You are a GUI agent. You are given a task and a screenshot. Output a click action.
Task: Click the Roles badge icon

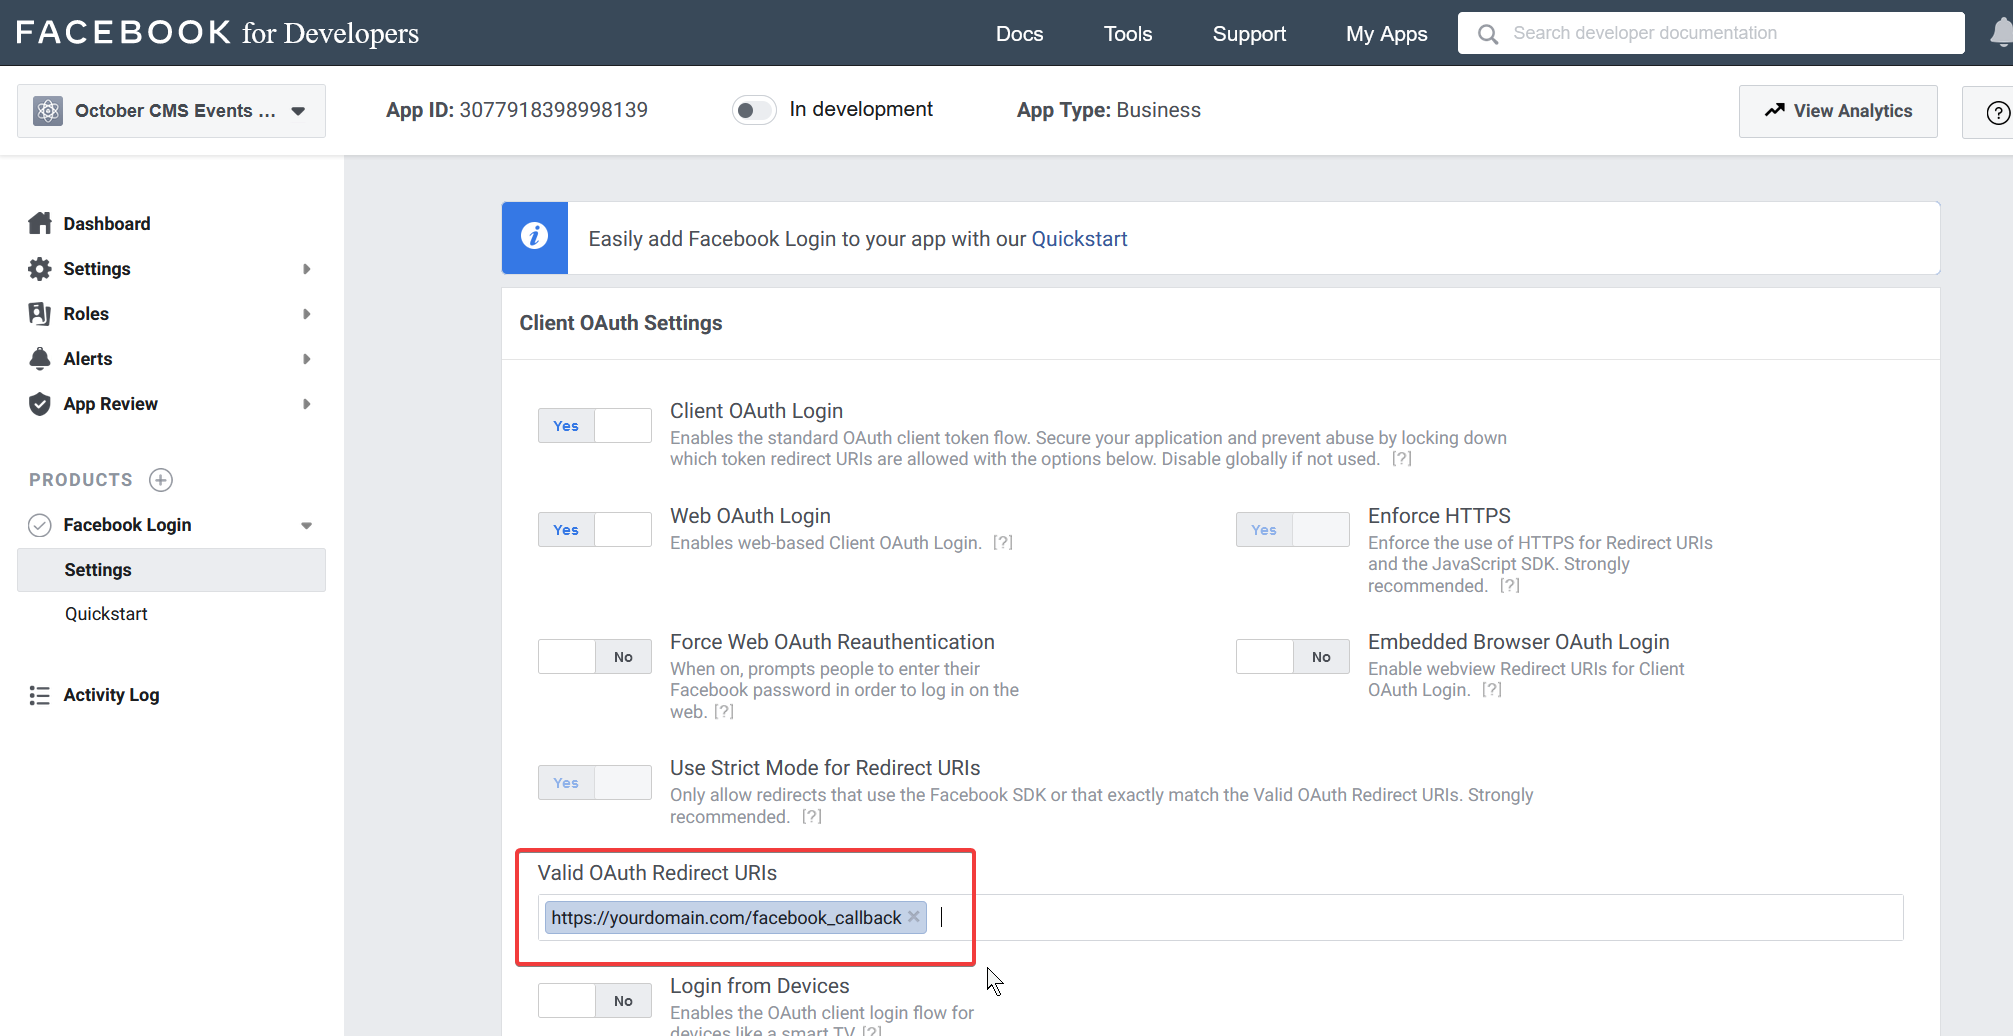(x=40, y=313)
